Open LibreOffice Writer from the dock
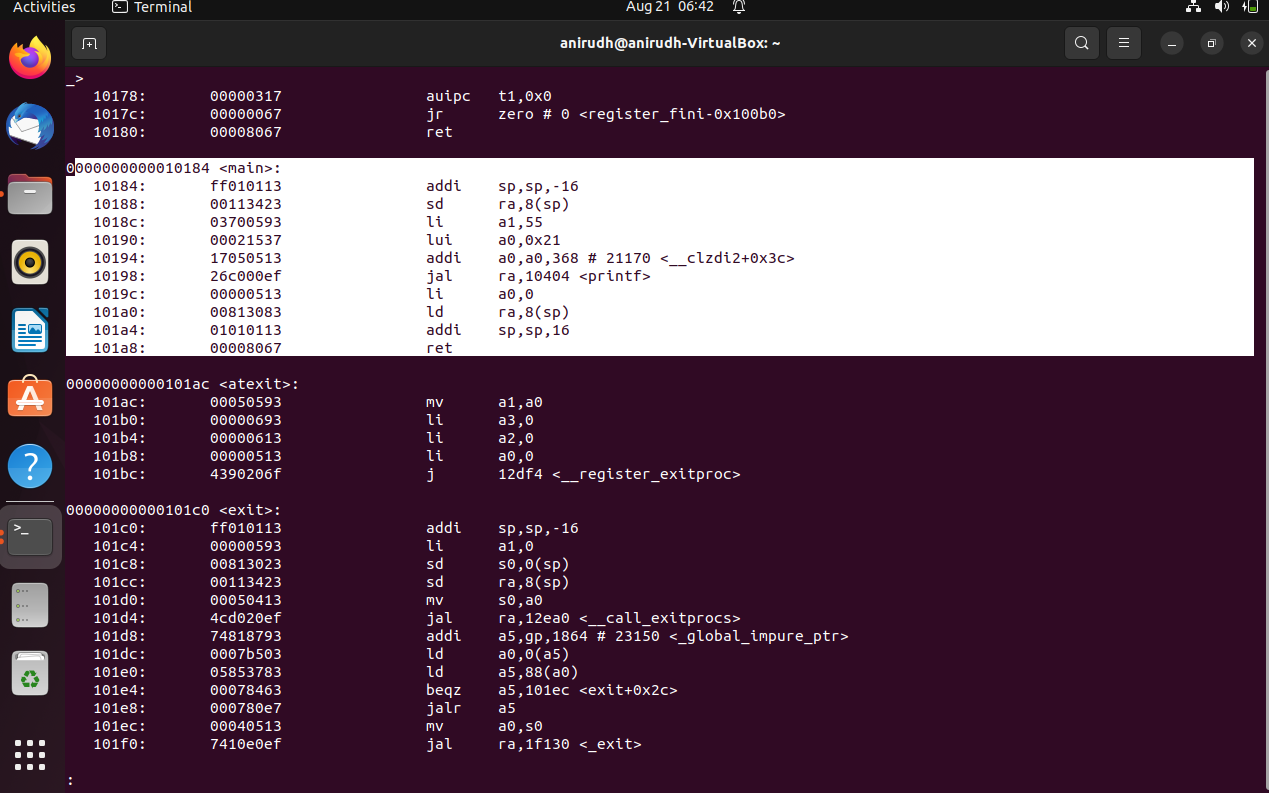The height and width of the screenshot is (793, 1269). click(30, 329)
